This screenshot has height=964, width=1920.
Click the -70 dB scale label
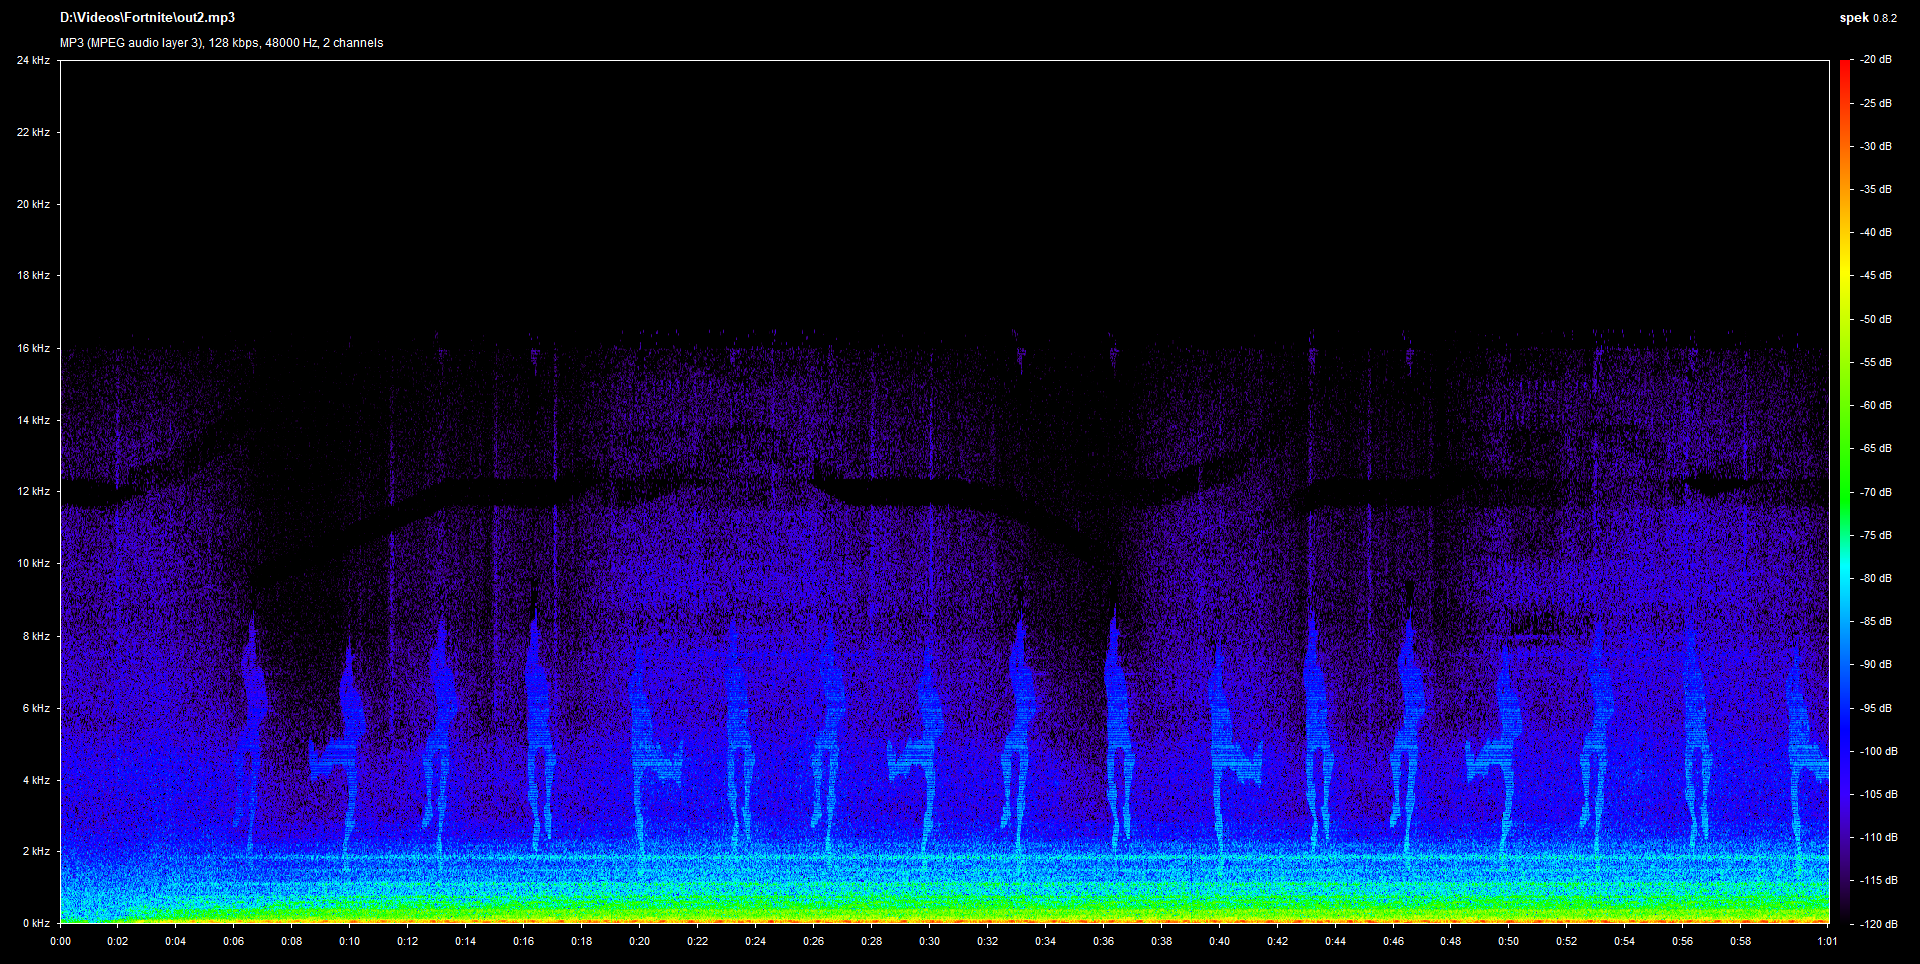pos(1876,492)
